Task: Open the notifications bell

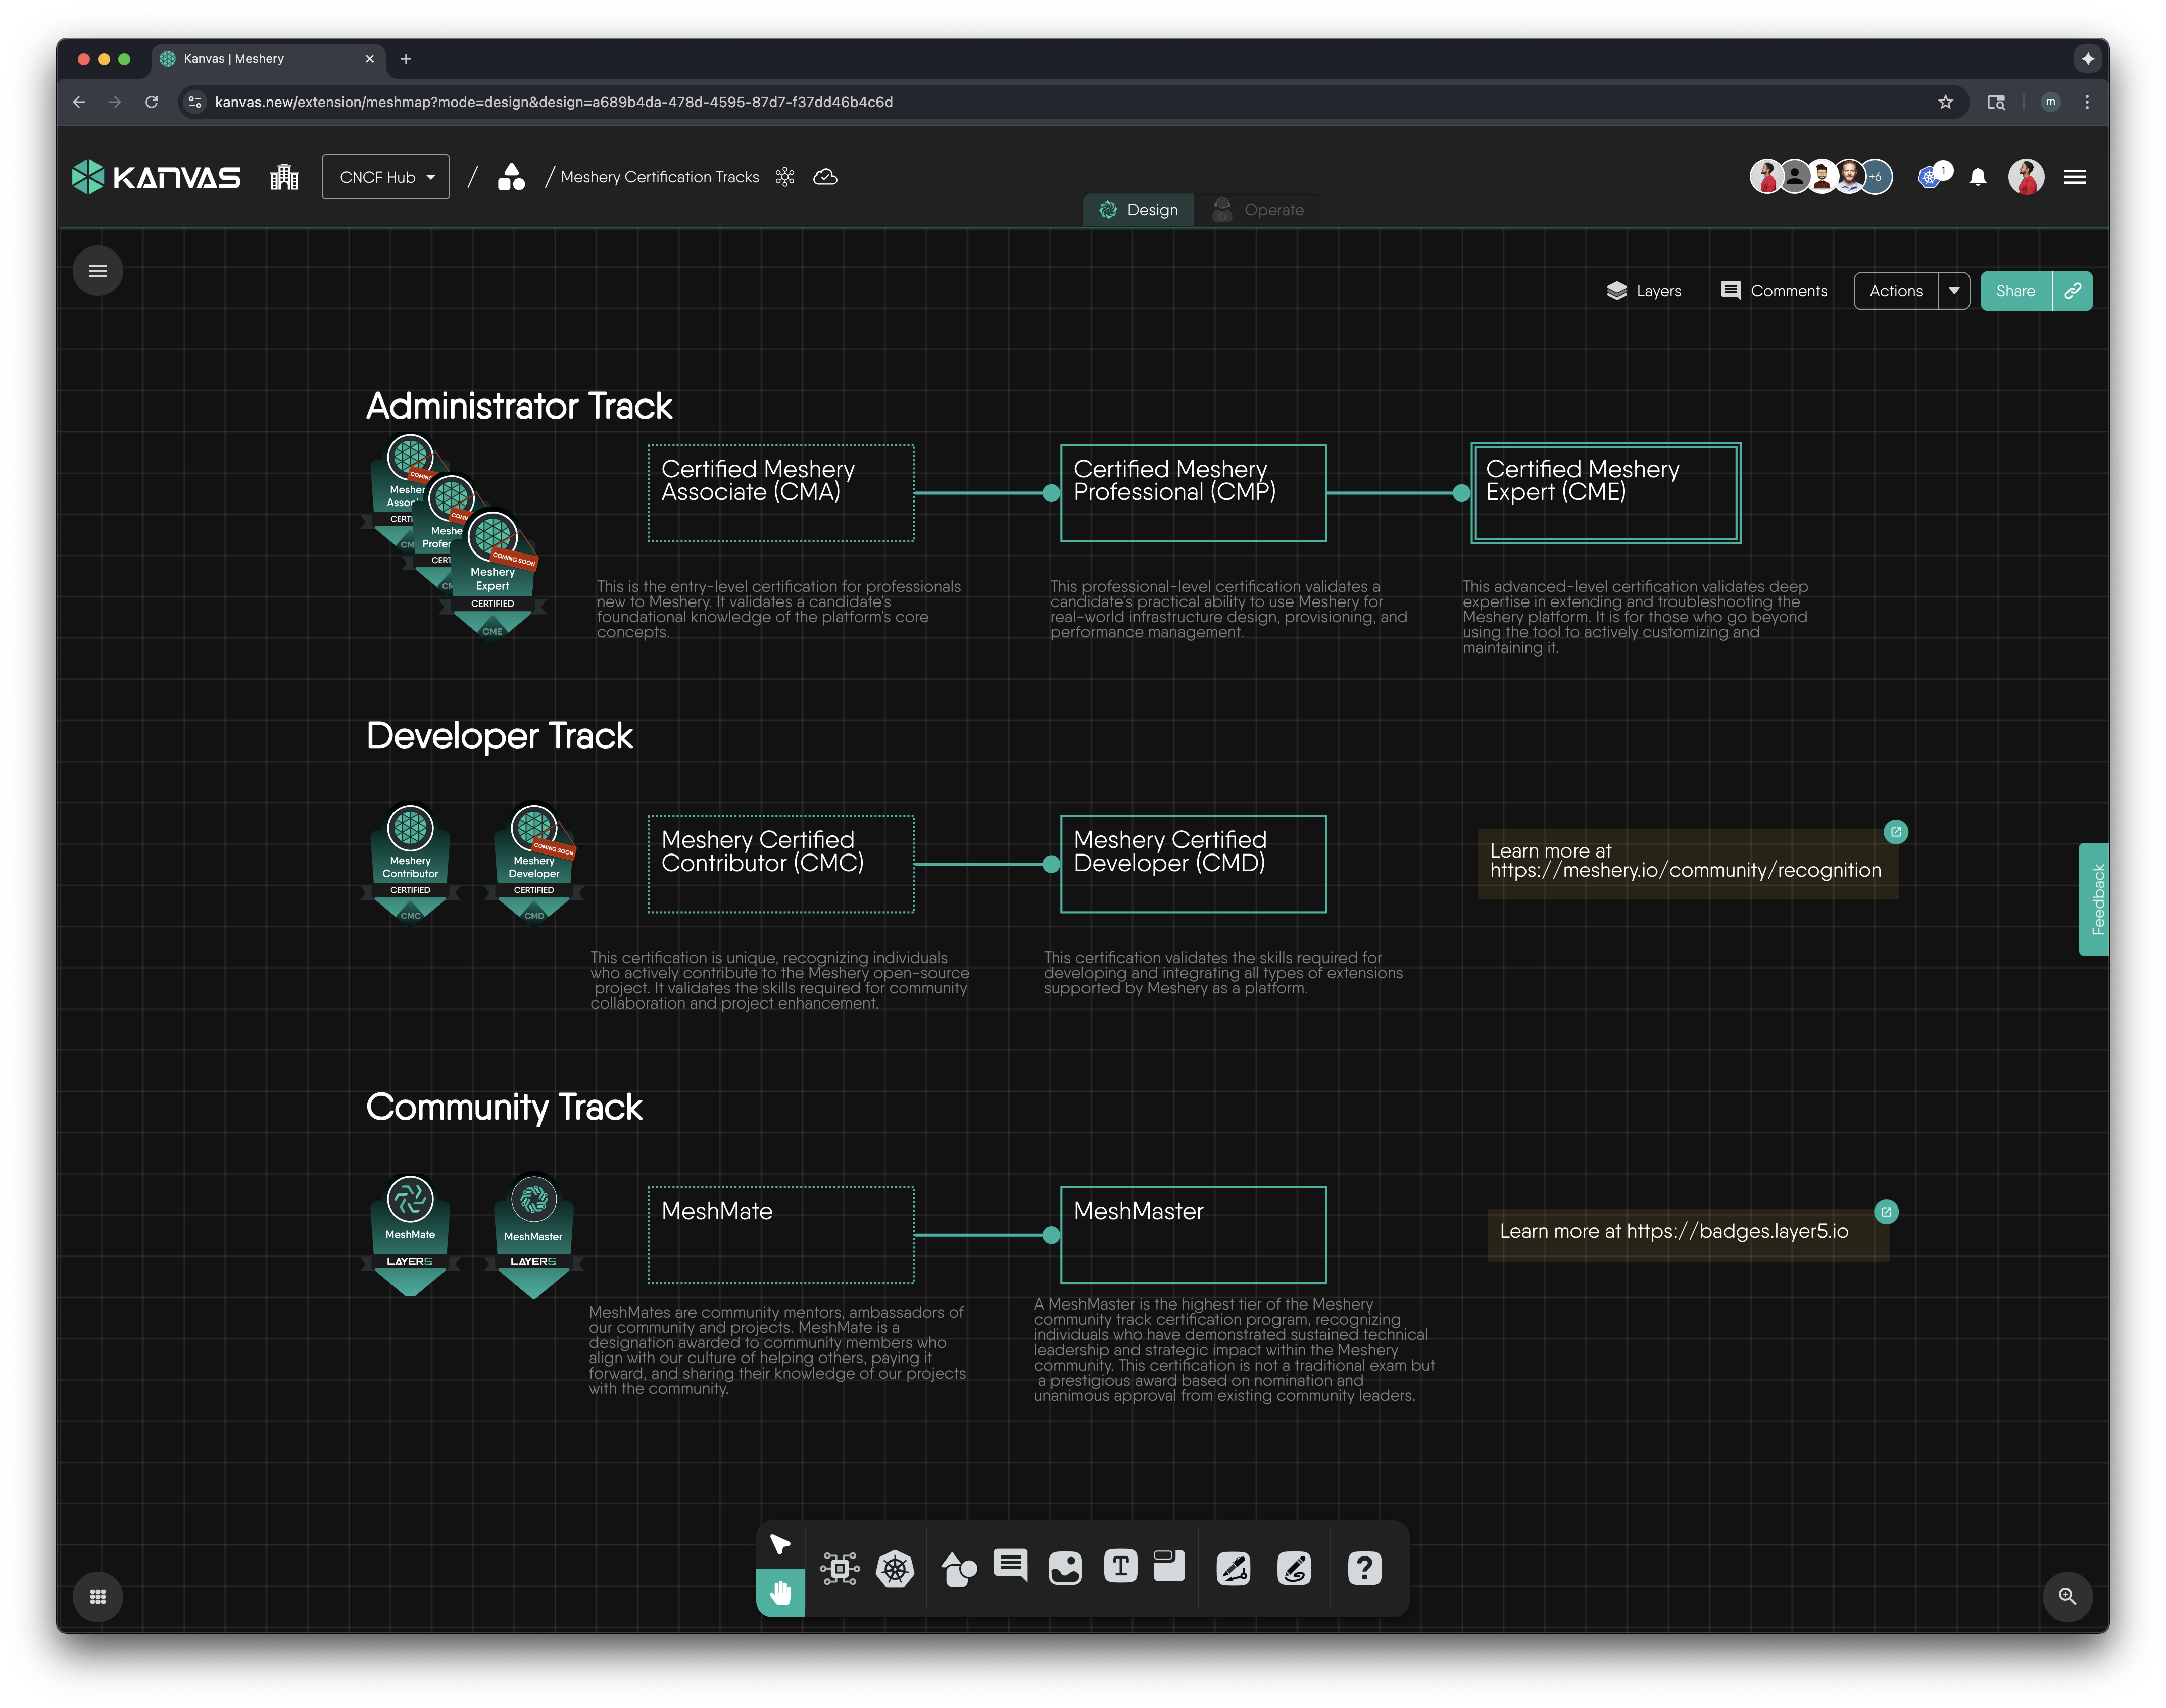Action: pyautogui.click(x=1977, y=177)
